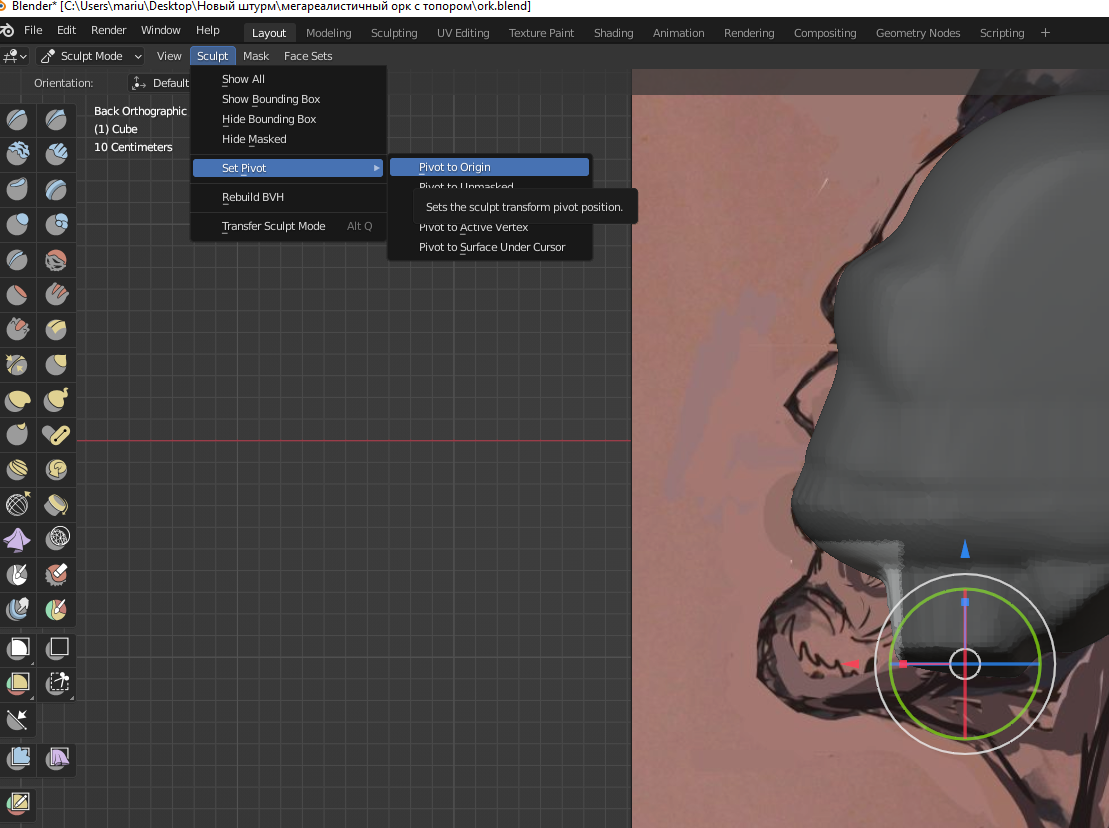This screenshot has width=1109, height=828.
Task: Click the blue Z-axis gizmo arrow
Action: pyautogui.click(x=965, y=548)
